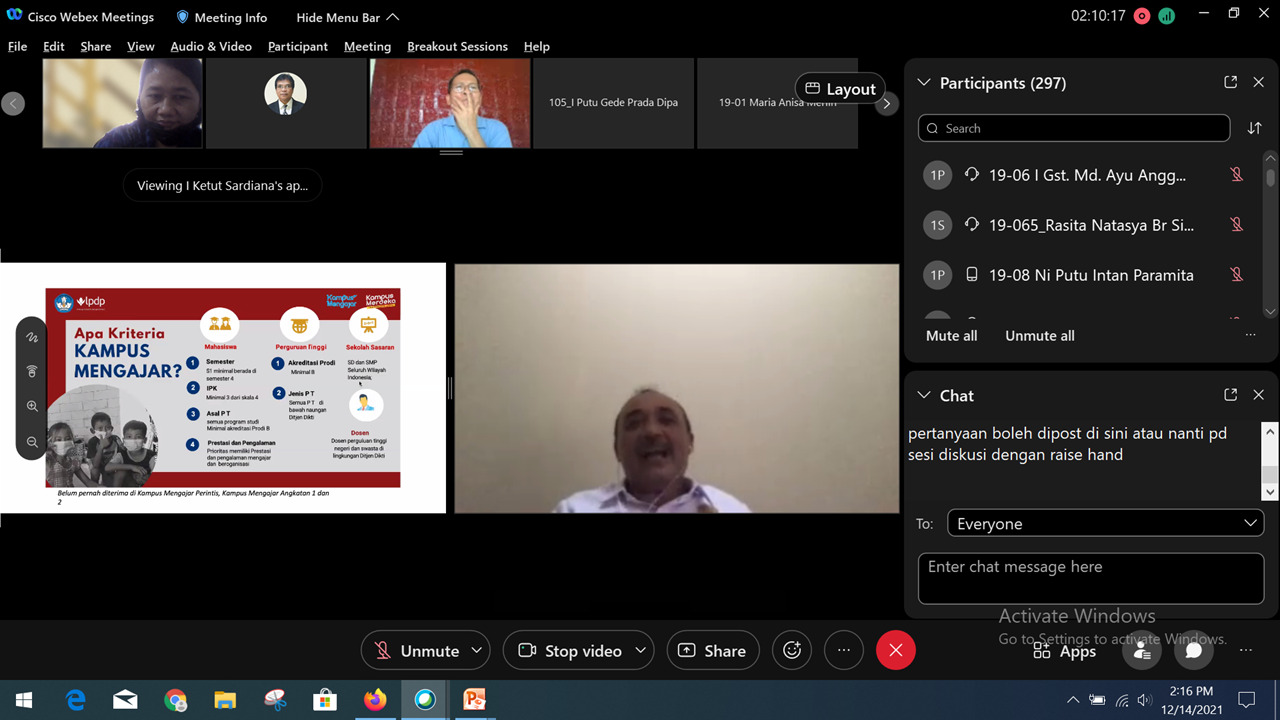End the meeting with red X button
The width and height of the screenshot is (1280, 720).
(896, 650)
